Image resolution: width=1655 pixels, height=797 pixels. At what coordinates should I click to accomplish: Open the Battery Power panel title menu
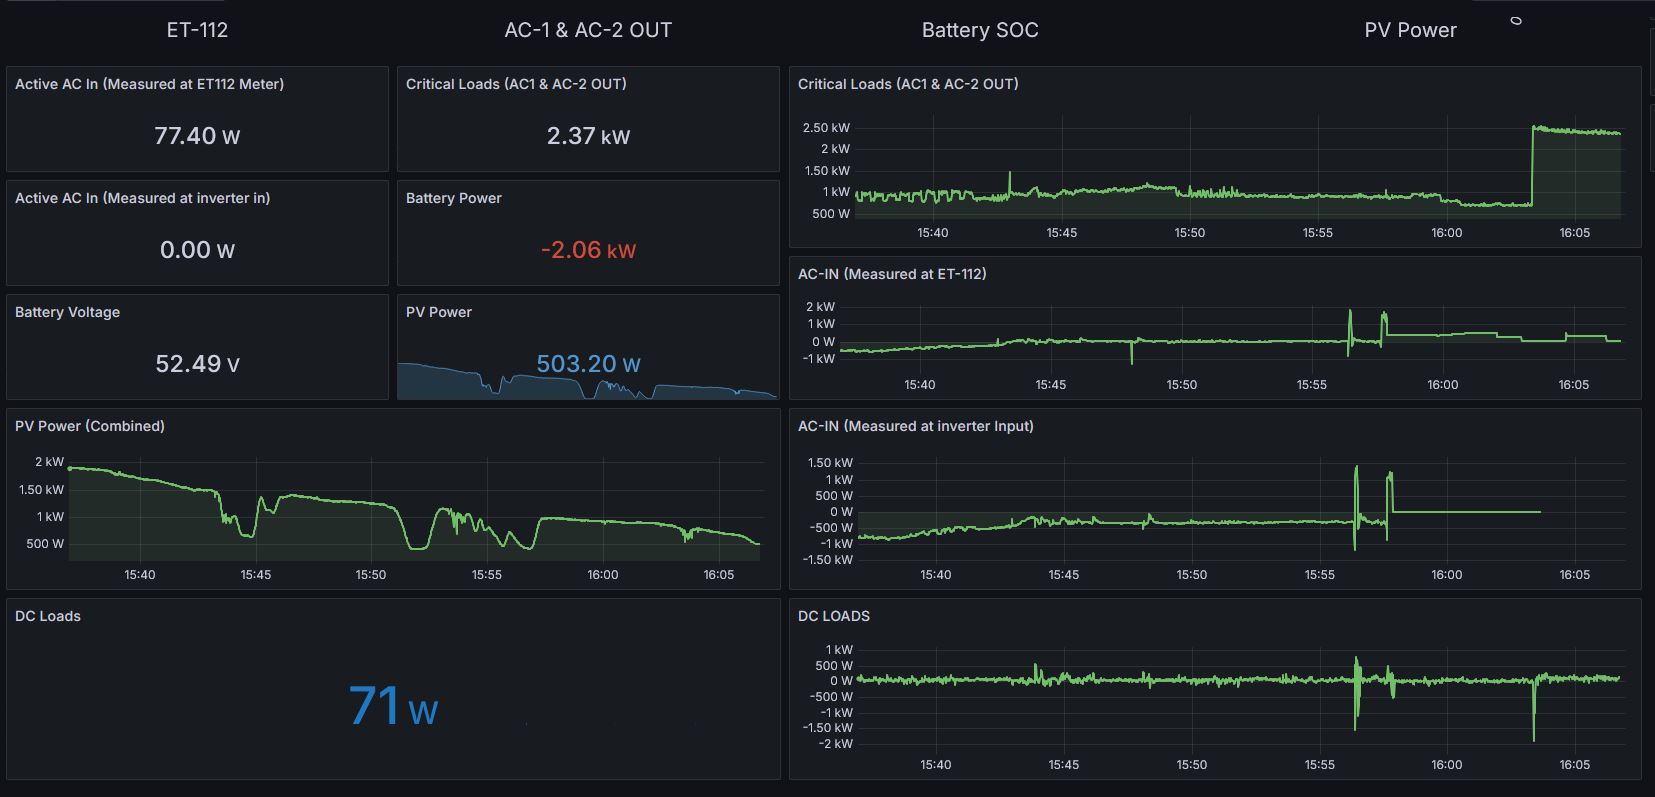point(453,198)
